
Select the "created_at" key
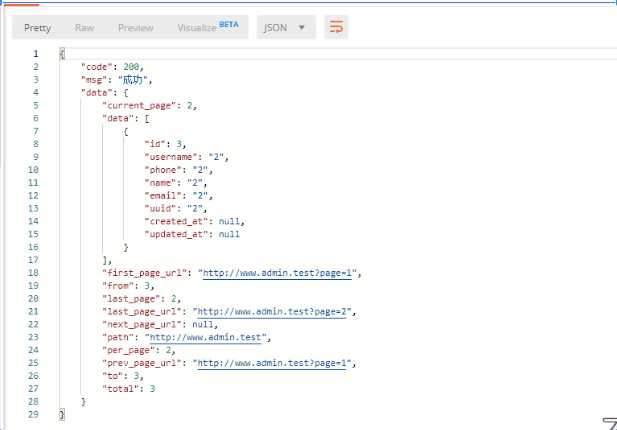[176, 221]
